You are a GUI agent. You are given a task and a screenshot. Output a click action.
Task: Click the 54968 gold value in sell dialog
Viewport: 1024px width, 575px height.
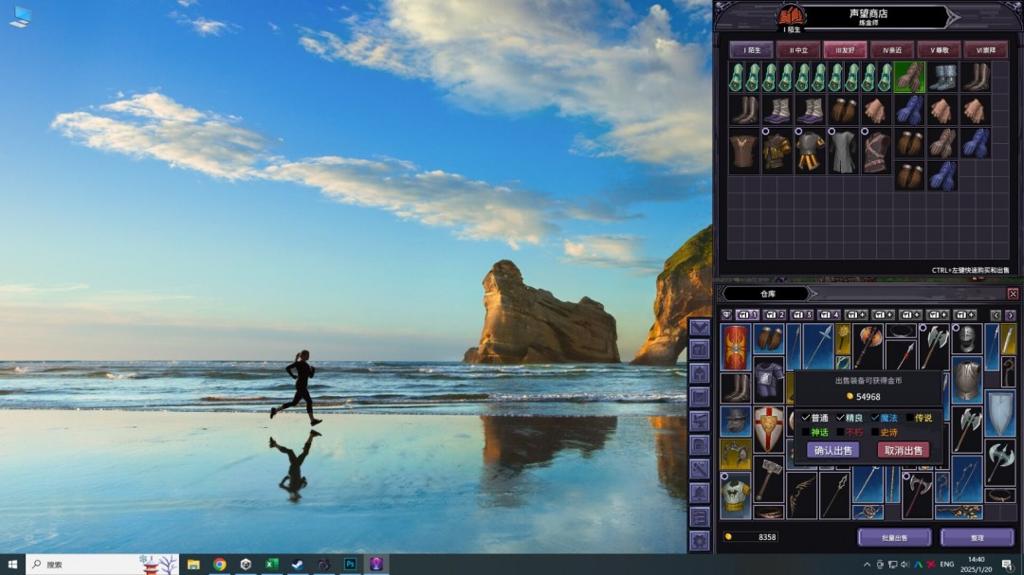point(868,397)
